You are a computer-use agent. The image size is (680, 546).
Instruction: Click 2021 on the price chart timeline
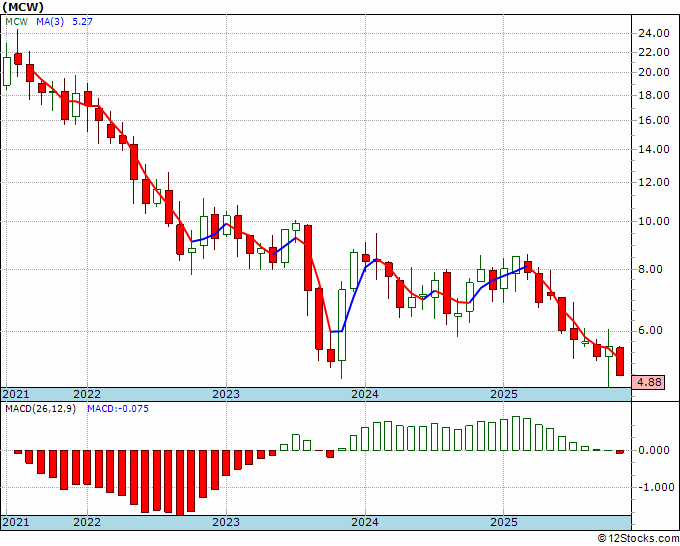coord(16,394)
